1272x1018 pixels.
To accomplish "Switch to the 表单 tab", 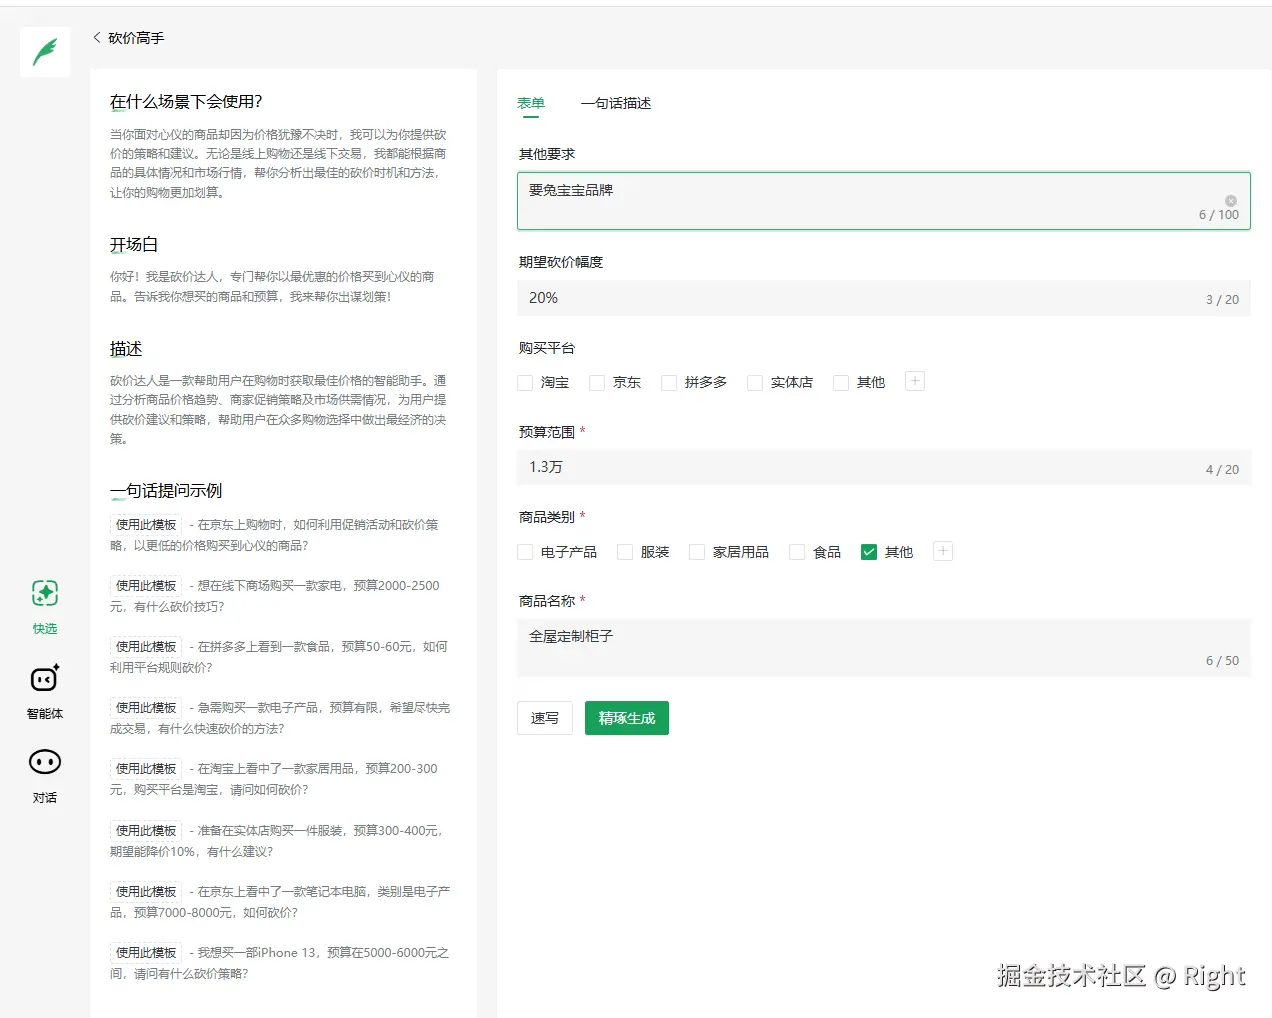I will pos(530,103).
